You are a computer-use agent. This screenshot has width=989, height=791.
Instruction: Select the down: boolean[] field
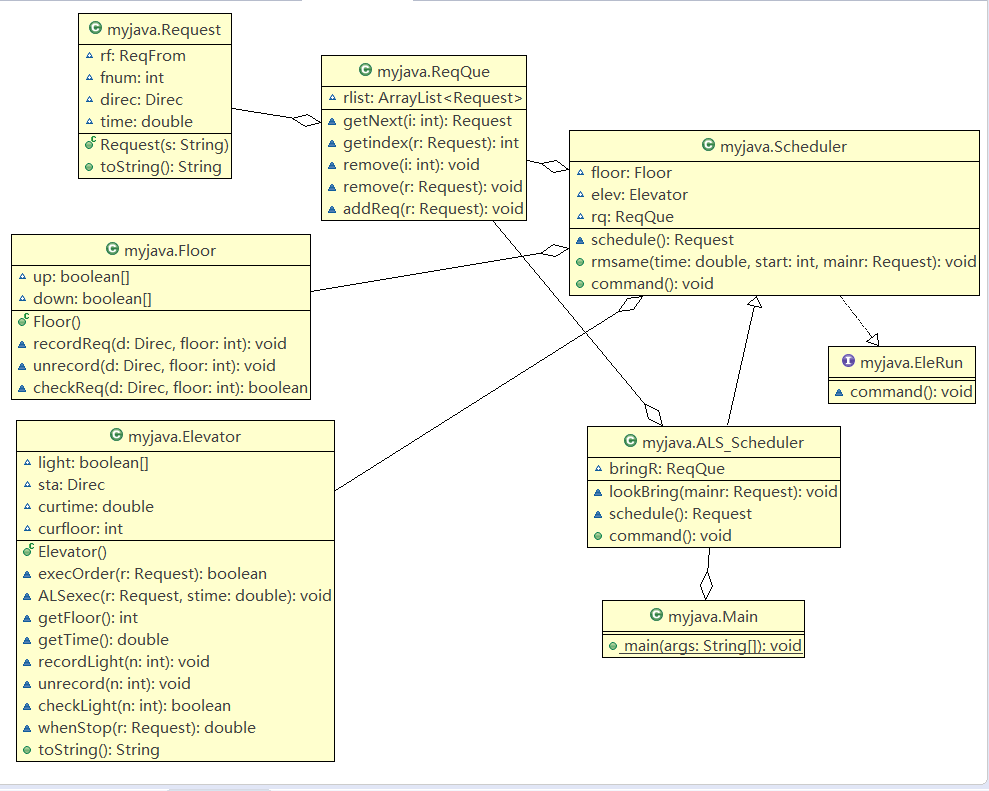(x=92, y=299)
